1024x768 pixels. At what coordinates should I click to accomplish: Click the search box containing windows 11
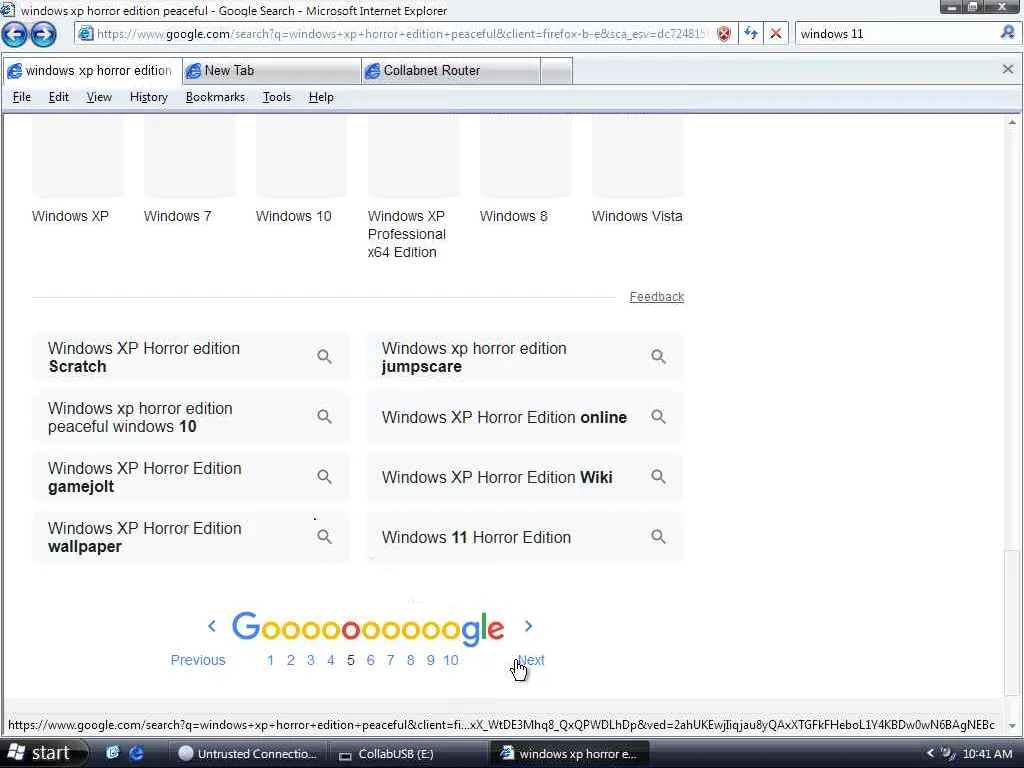point(896,33)
